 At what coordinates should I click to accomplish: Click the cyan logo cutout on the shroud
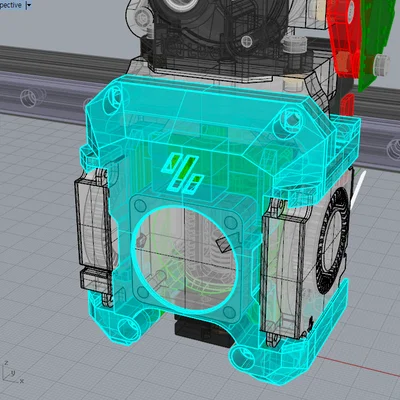[182, 172]
